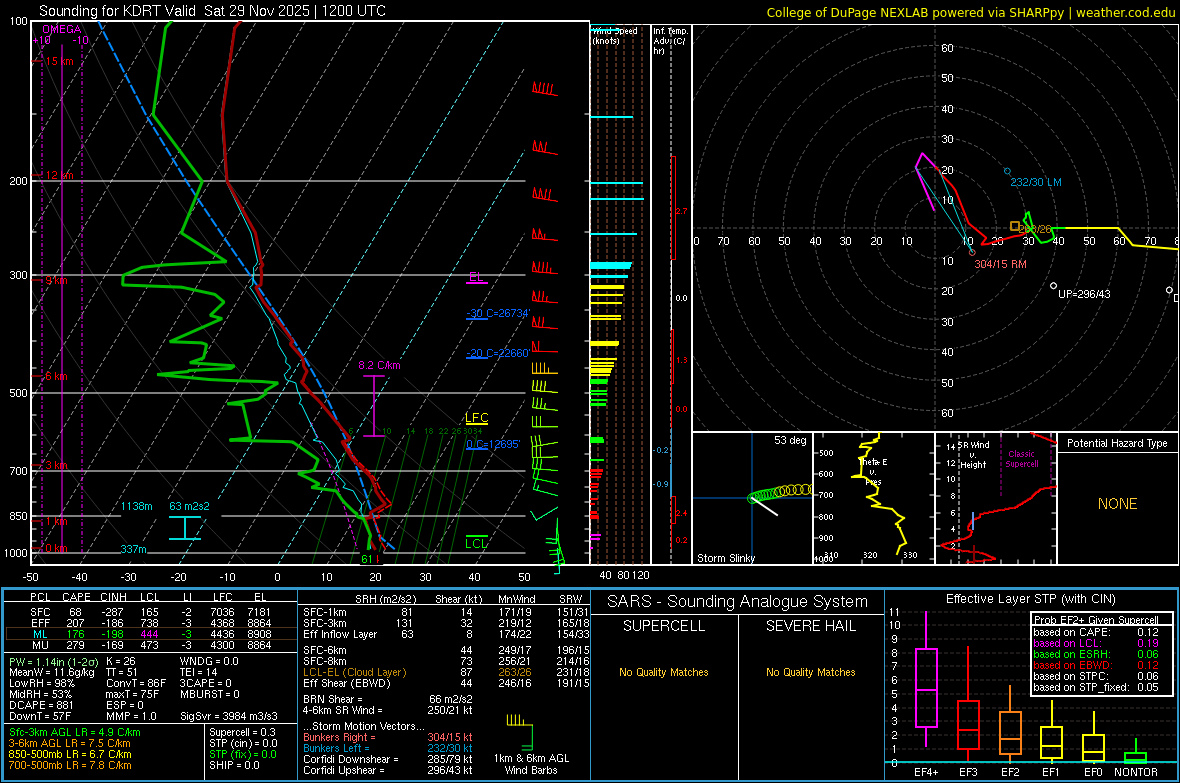Click the 'CINH' column header
The width and height of the screenshot is (1180, 783).
click(x=114, y=597)
